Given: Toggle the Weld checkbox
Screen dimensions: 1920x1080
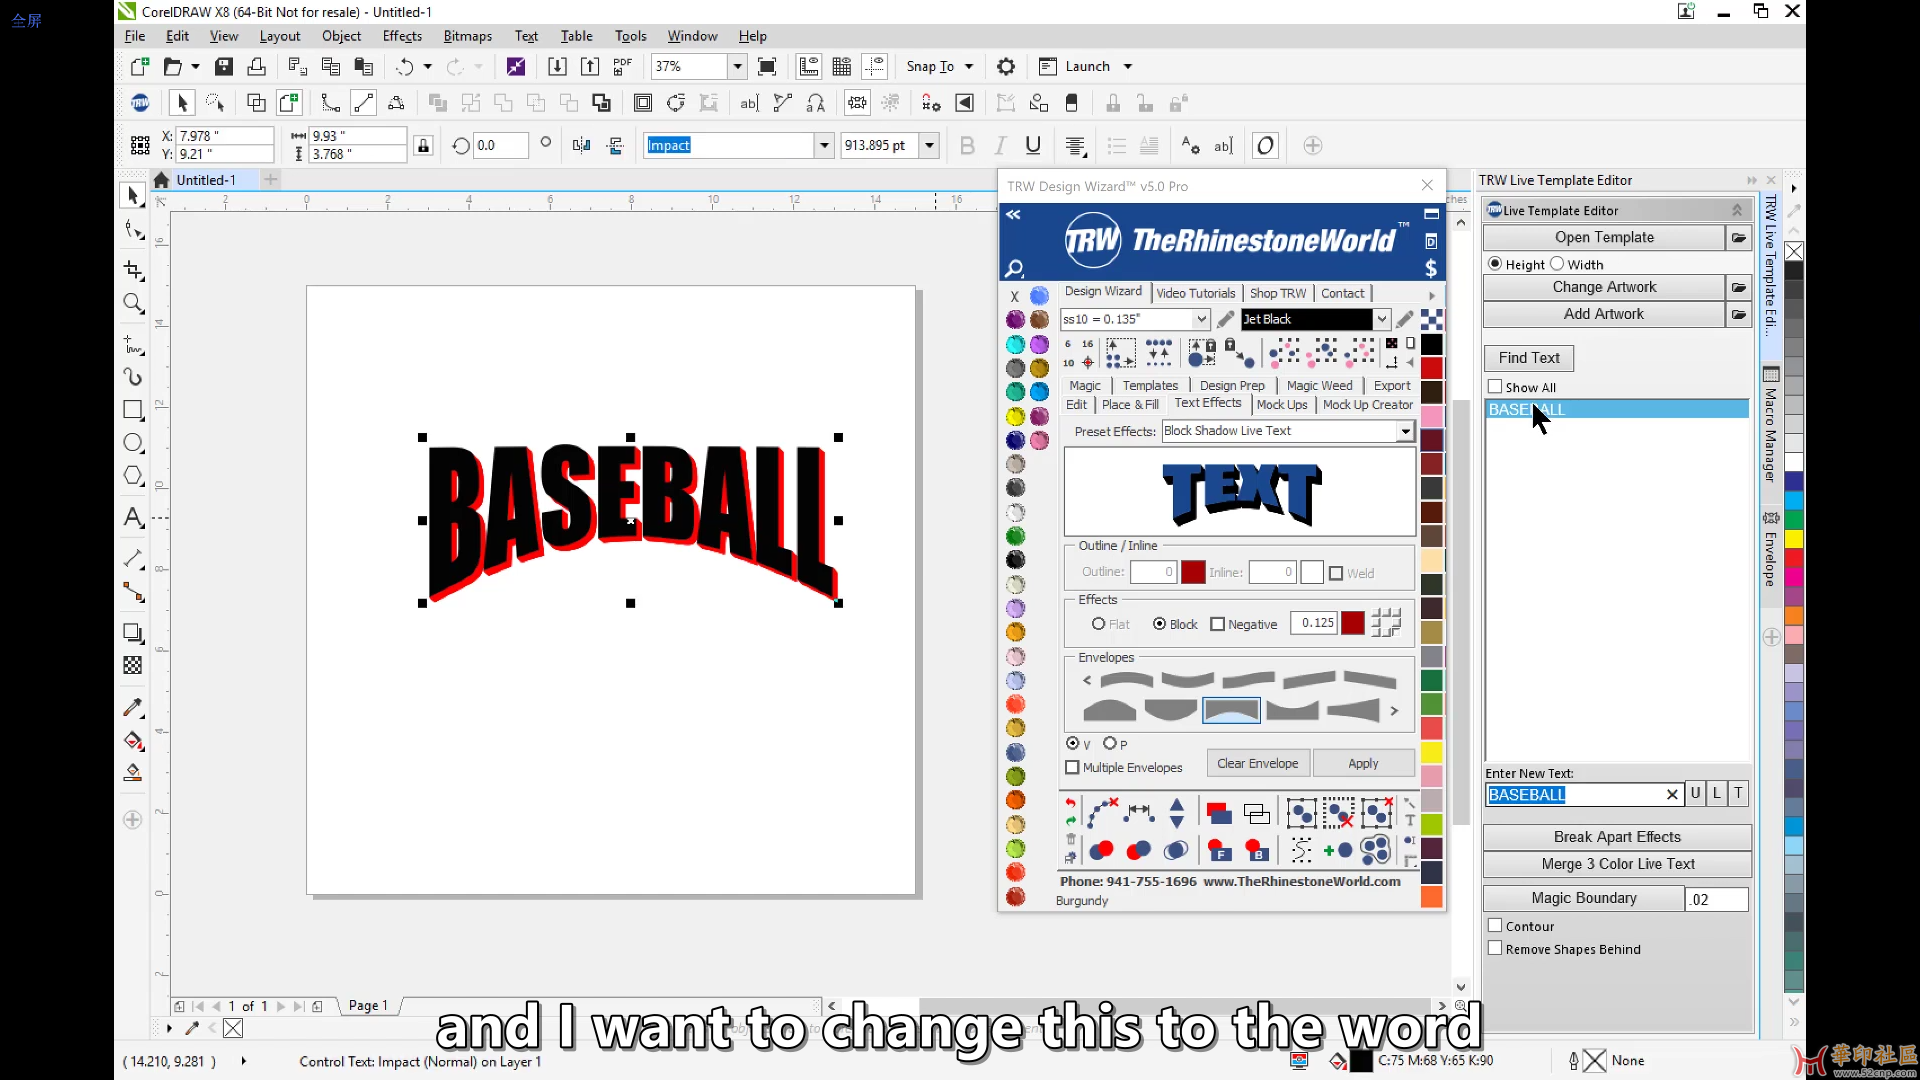Looking at the screenshot, I should pyautogui.click(x=1336, y=573).
